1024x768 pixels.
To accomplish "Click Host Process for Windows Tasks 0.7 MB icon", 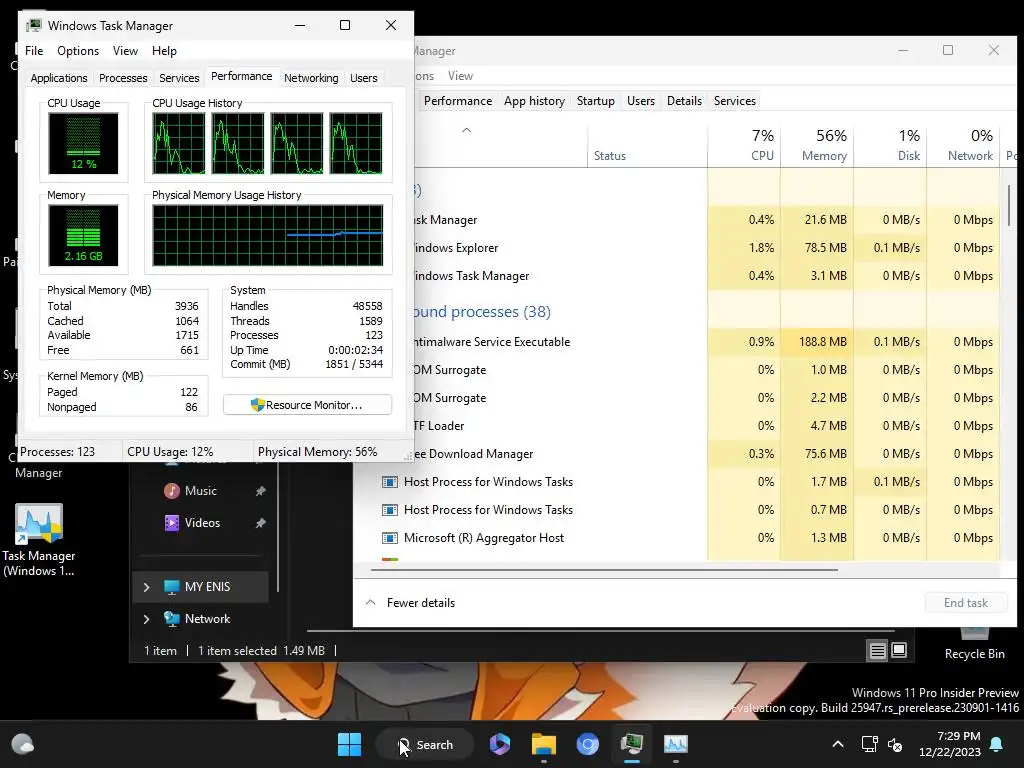I will (389, 510).
